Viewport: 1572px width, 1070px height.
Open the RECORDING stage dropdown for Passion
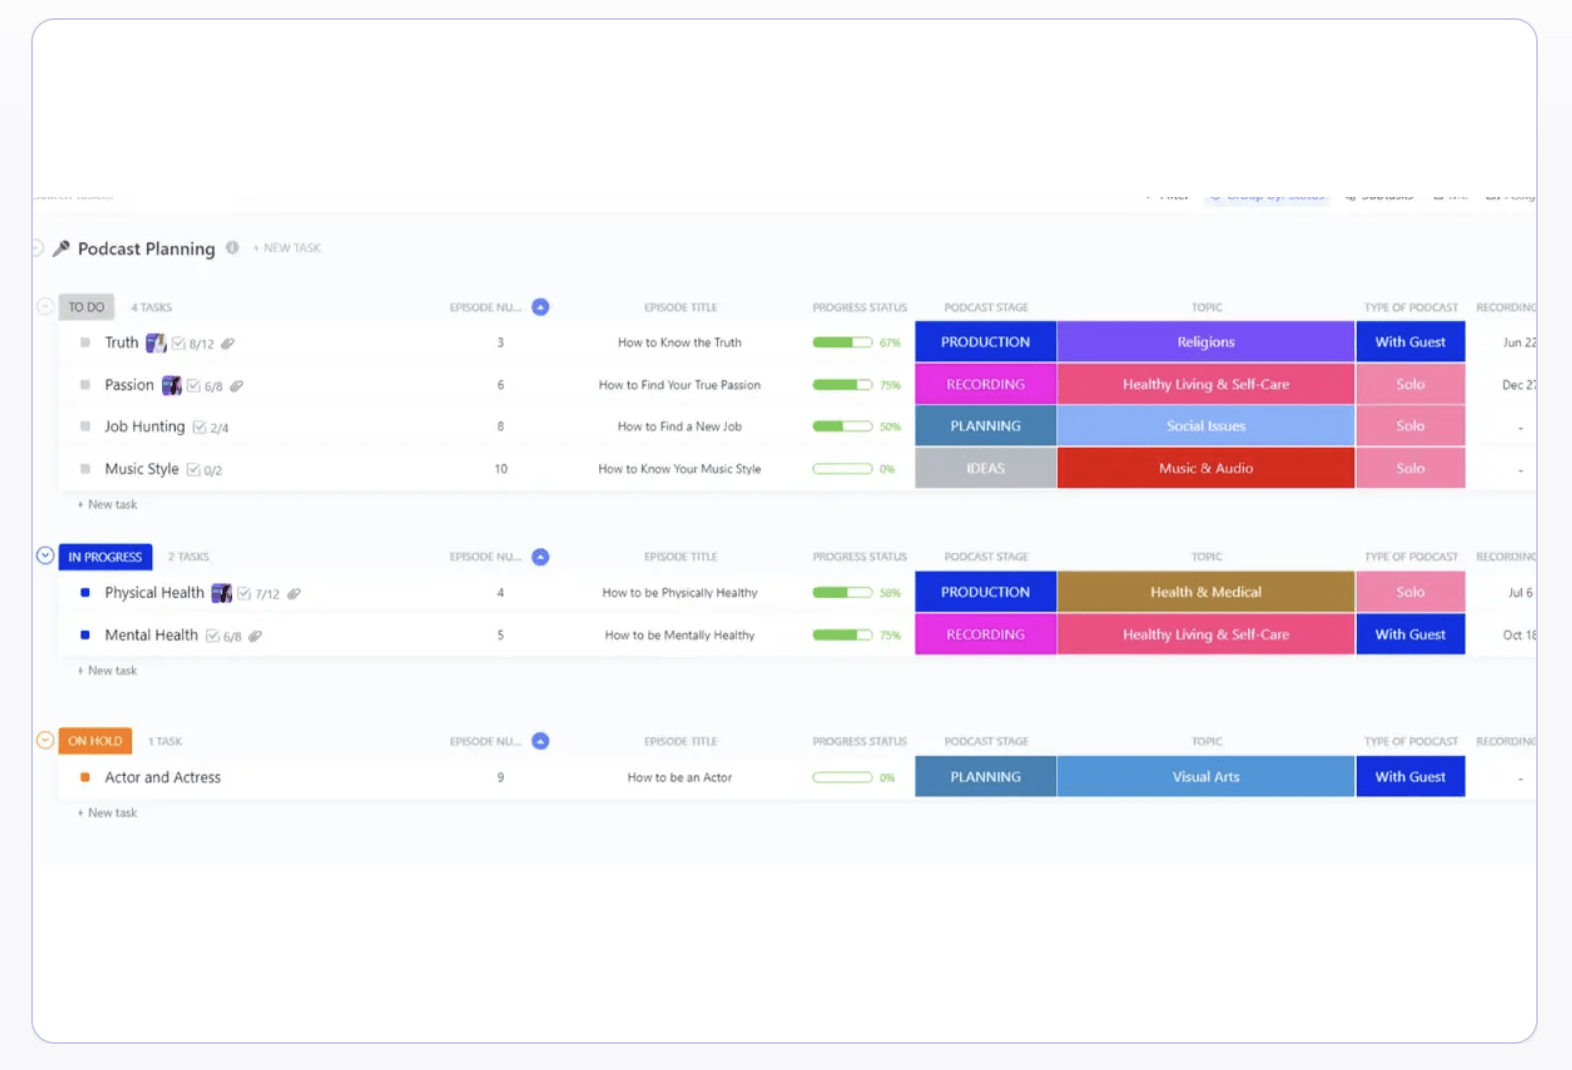[985, 384]
